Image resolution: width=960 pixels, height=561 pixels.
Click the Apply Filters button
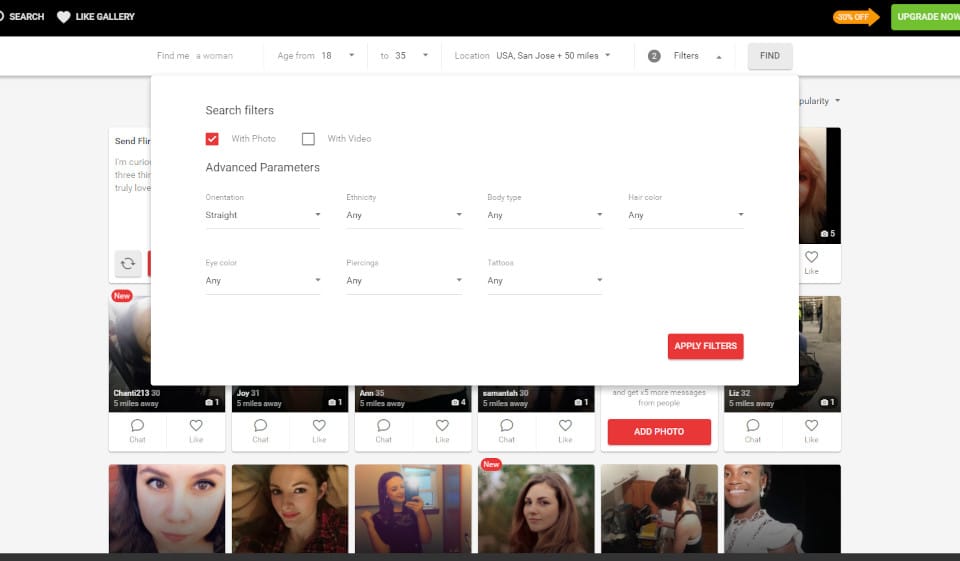pyautogui.click(x=705, y=346)
